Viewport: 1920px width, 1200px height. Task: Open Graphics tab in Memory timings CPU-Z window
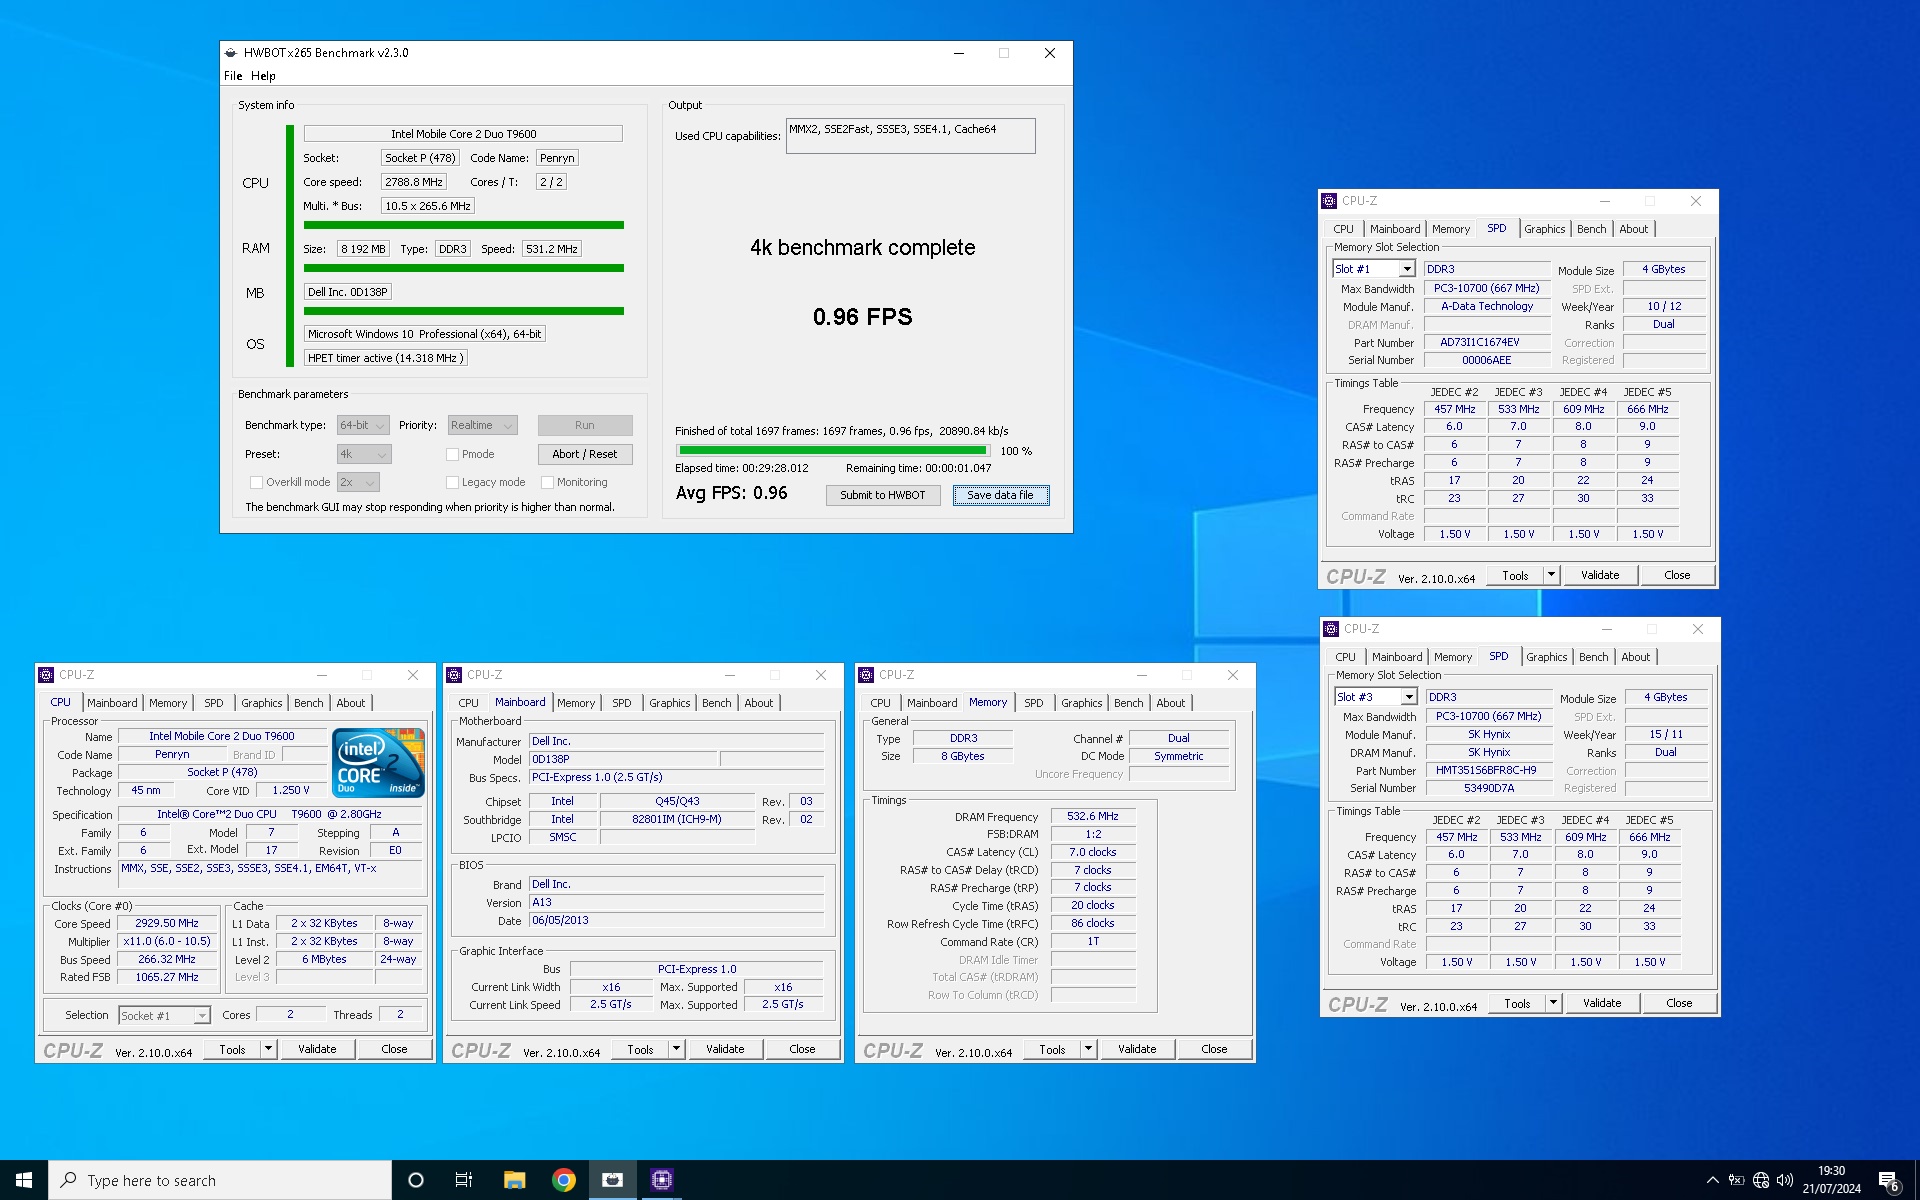click(1081, 703)
